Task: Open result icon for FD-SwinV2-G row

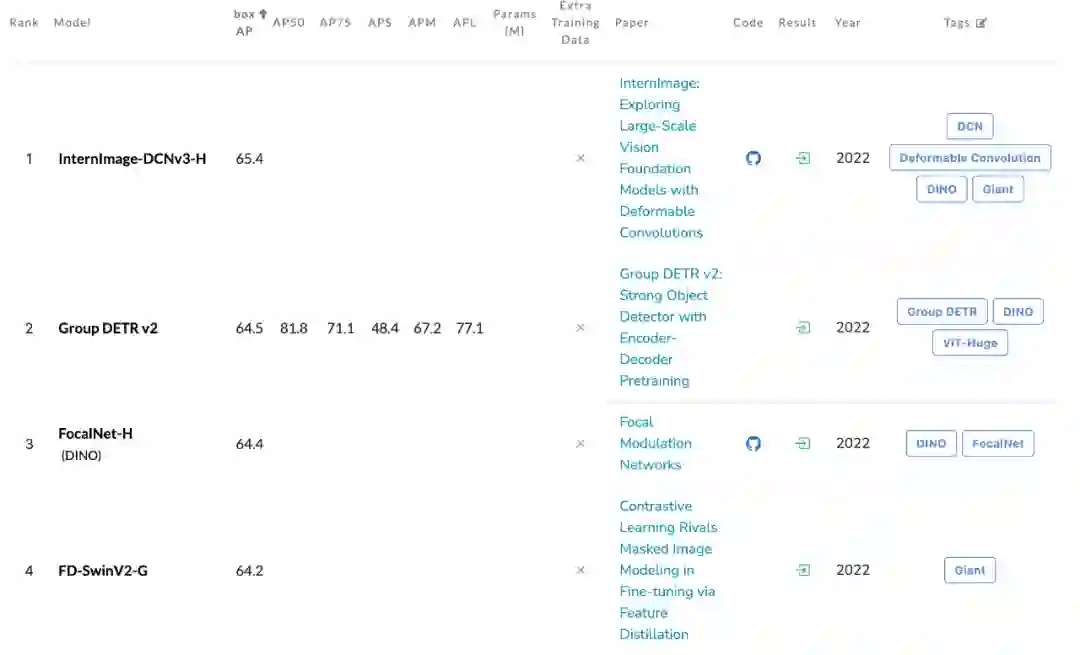Action: tap(802, 570)
